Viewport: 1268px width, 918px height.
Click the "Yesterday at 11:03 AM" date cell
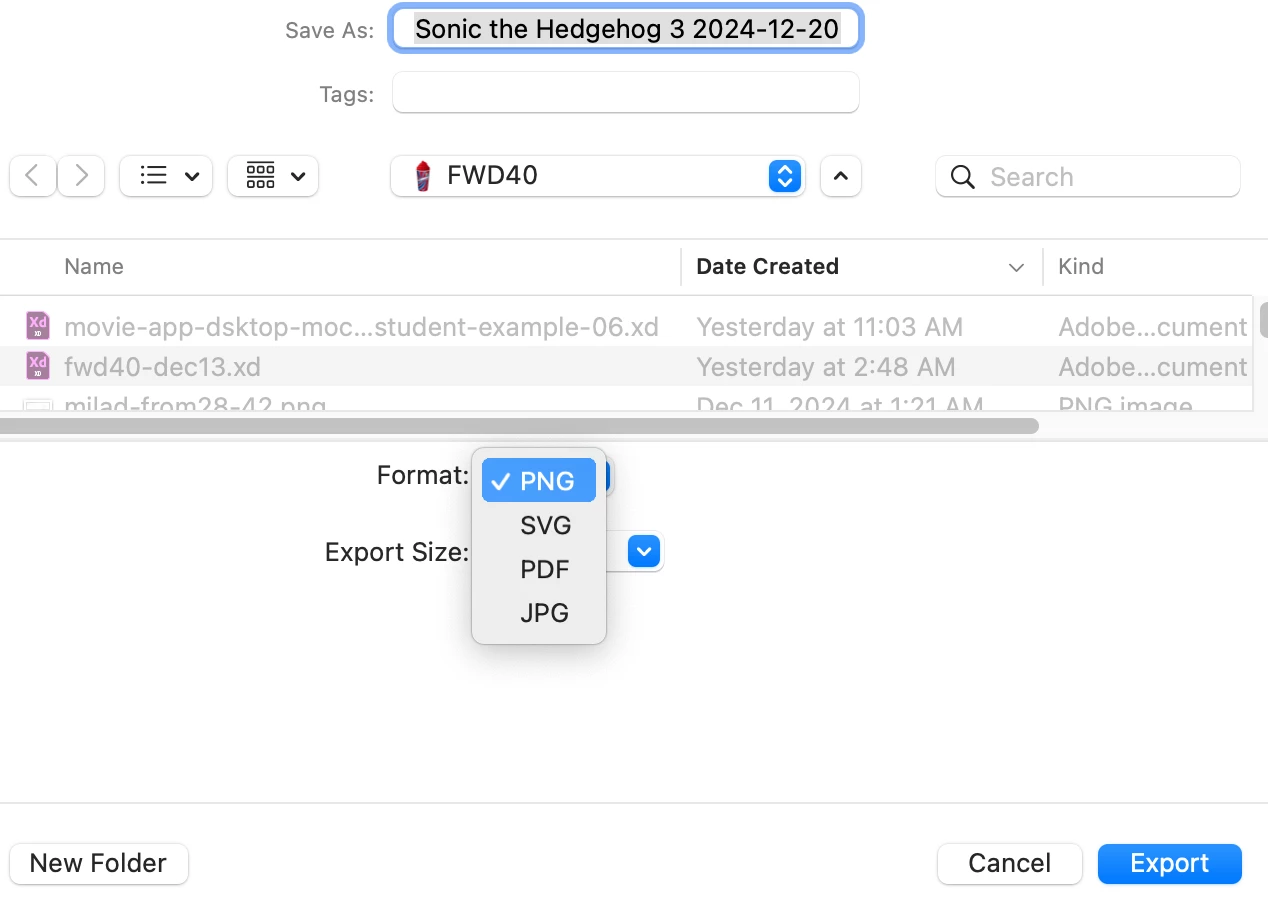pos(829,327)
